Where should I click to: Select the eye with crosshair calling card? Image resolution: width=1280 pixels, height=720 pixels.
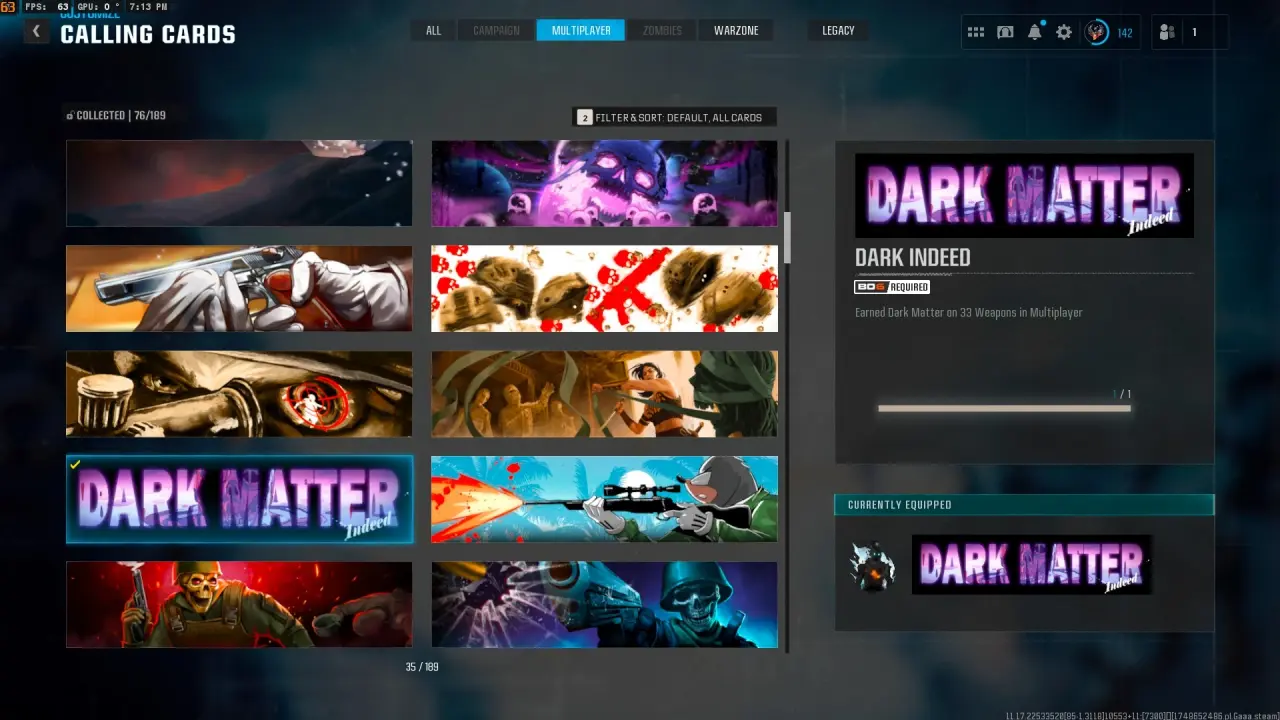pyautogui.click(x=239, y=393)
